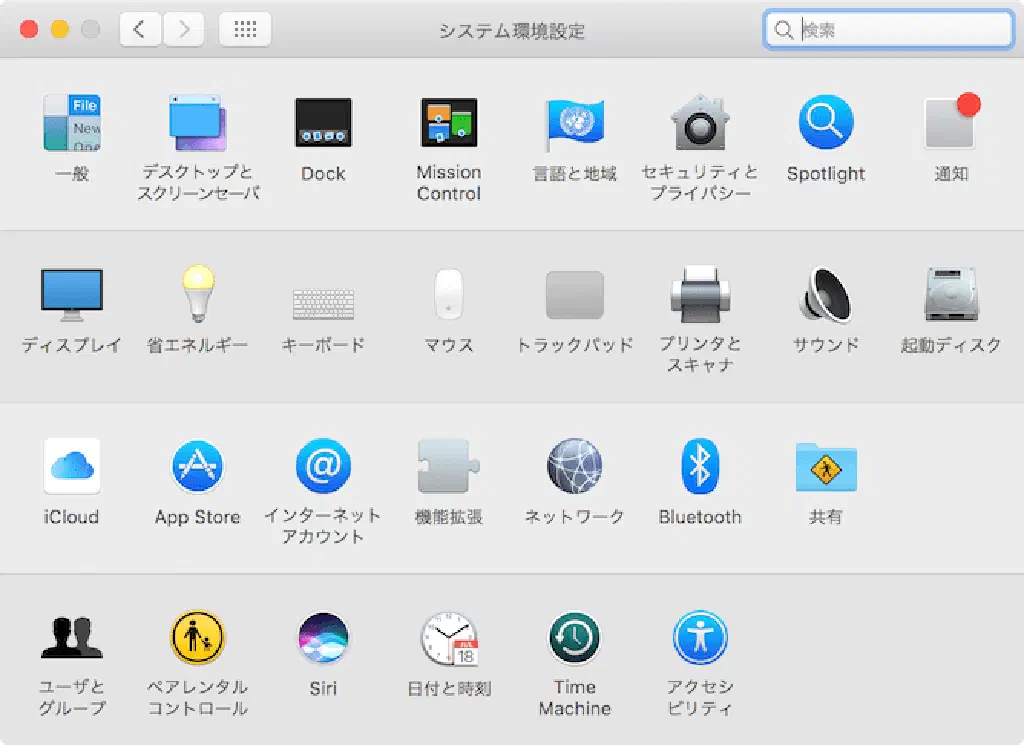
Task: Open Time Machine settings
Action: coord(574,639)
